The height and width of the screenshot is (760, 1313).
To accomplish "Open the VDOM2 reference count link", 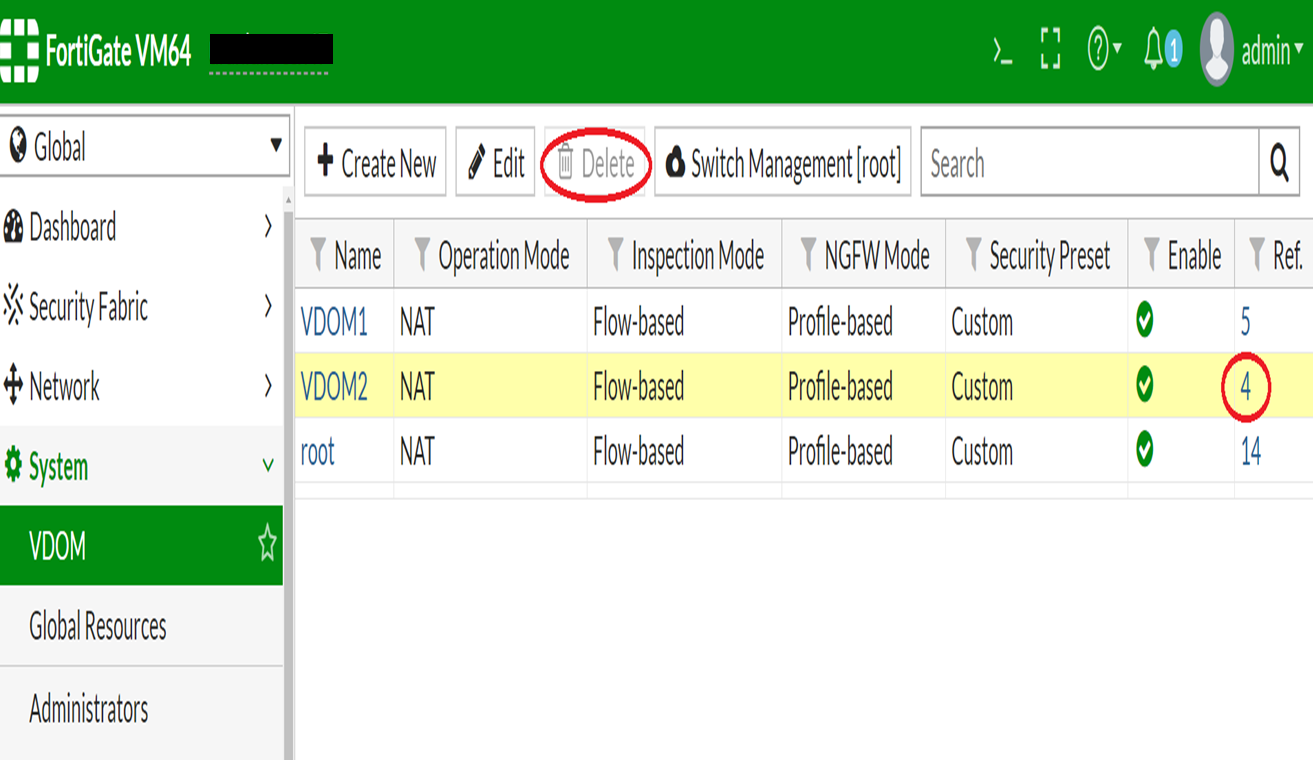I will click(x=1245, y=386).
